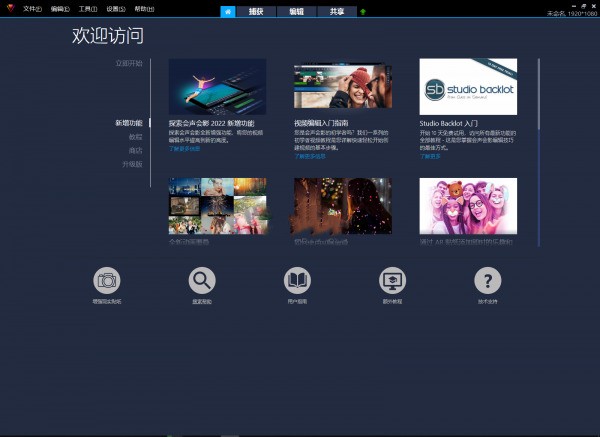Image resolution: width=600 pixels, height=437 pixels.
Task: Click the green upload arrow icon
Action: [x=363, y=12]
